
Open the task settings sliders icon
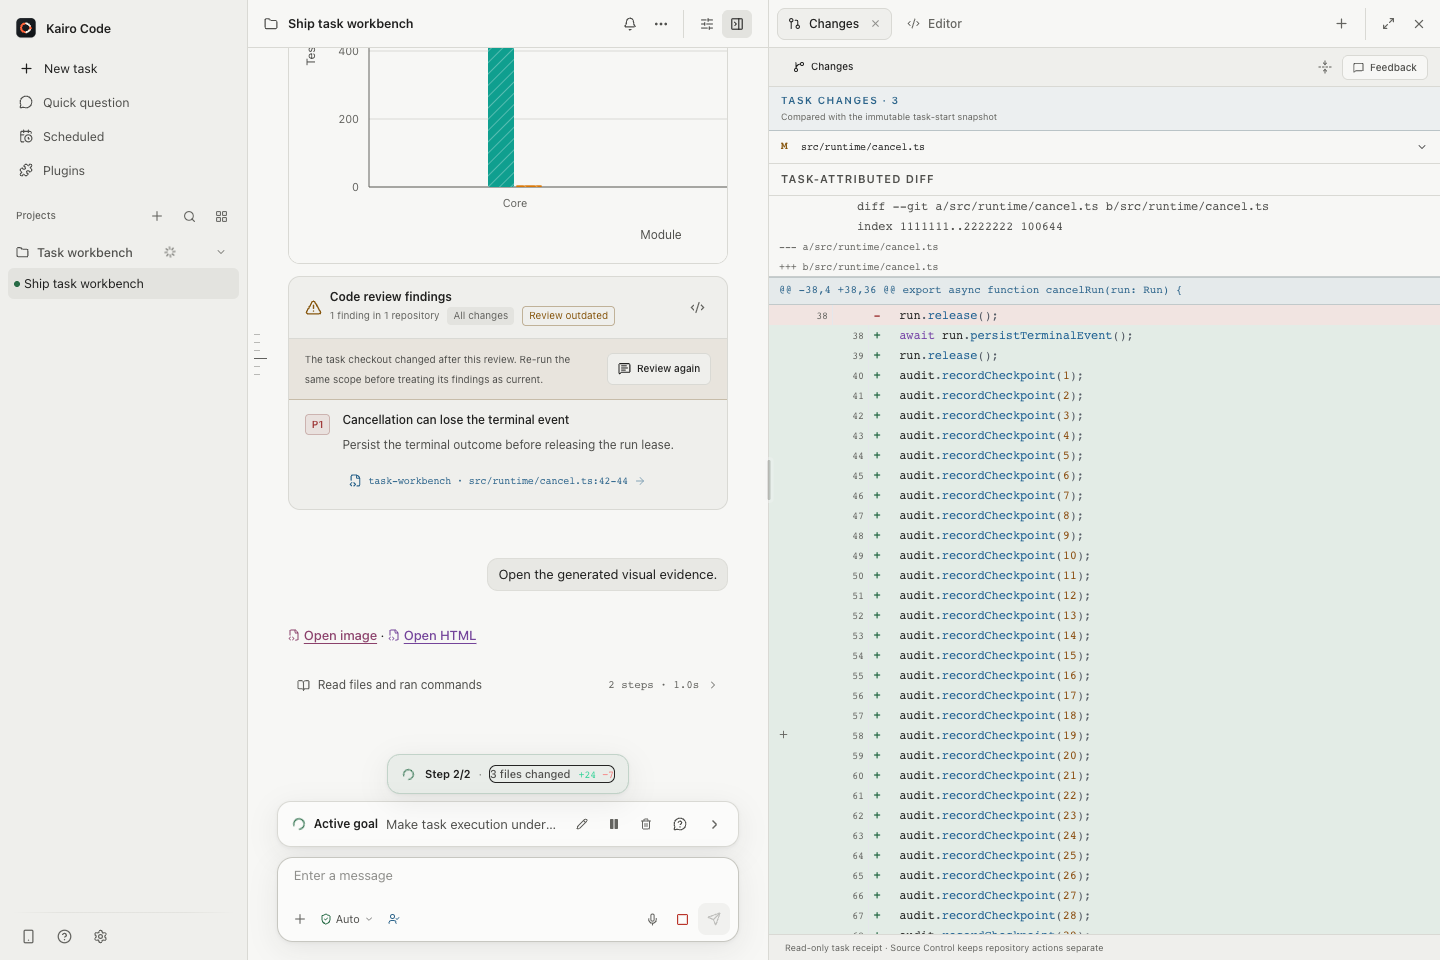click(x=707, y=24)
